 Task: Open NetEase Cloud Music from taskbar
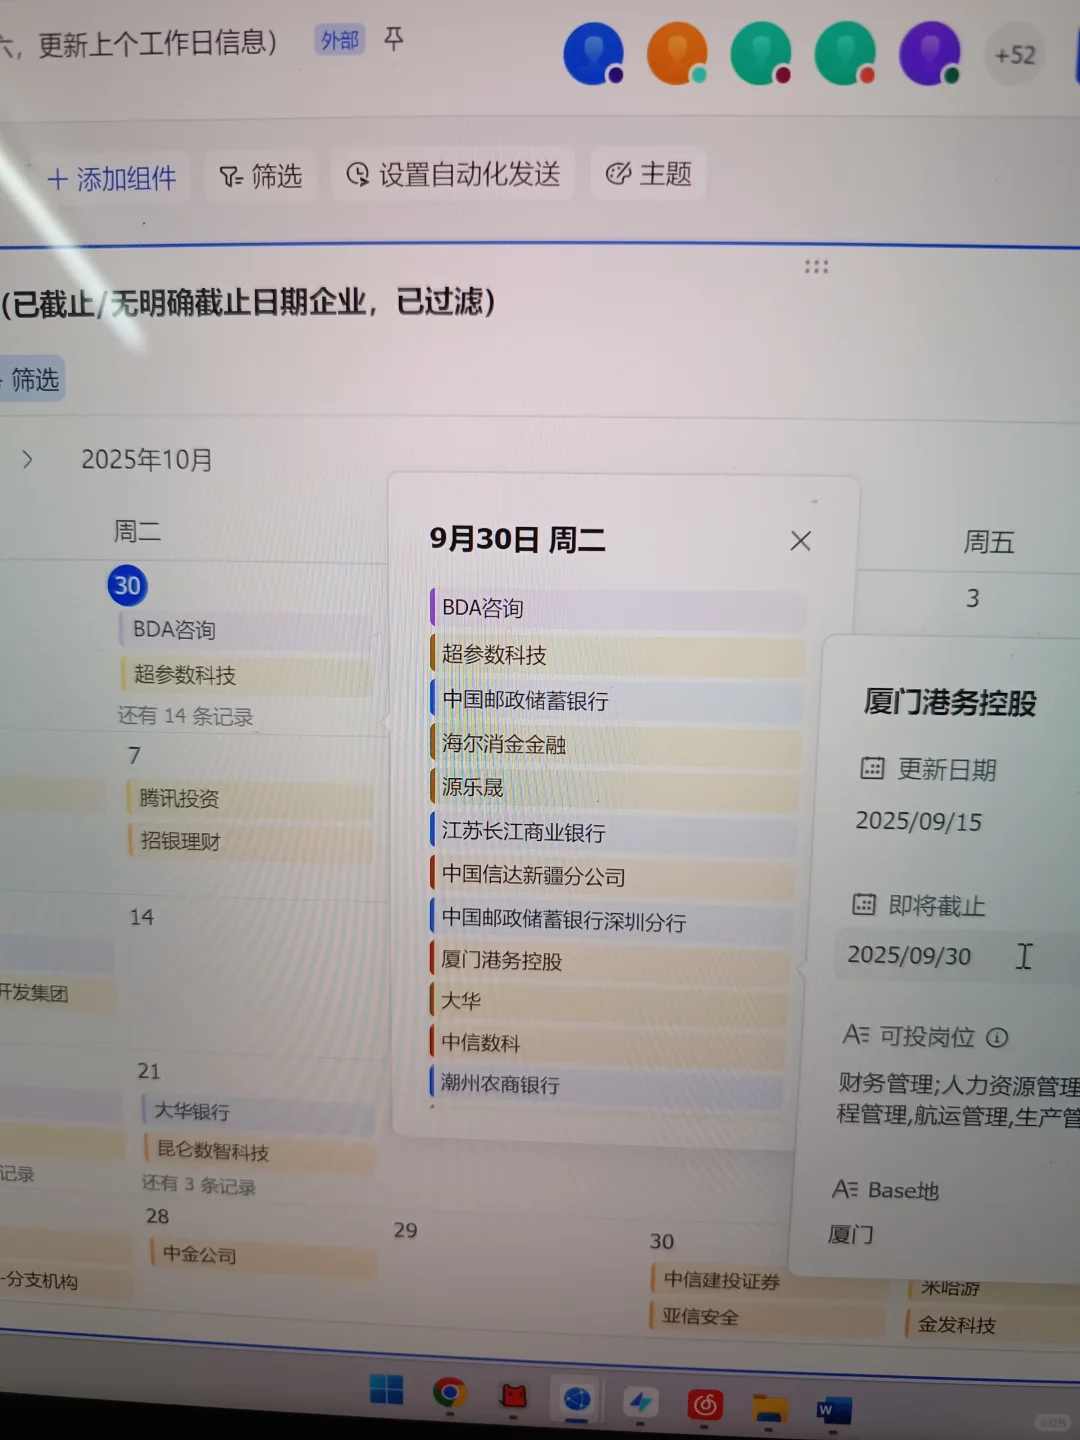tap(705, 1406)
